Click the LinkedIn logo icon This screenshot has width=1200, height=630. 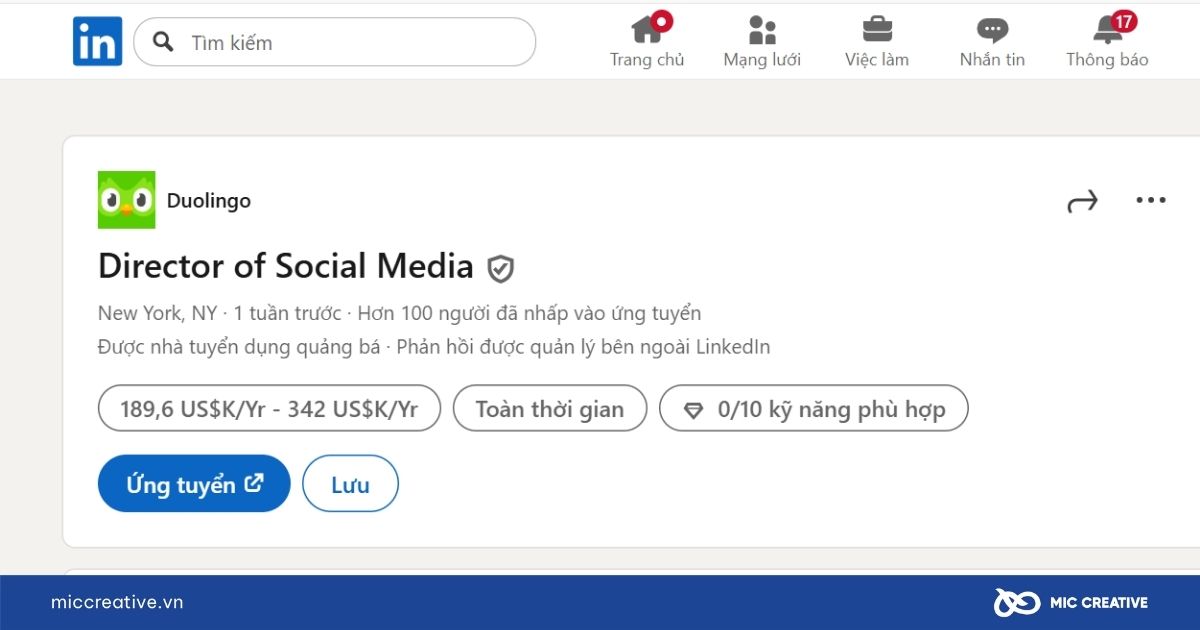click(x=97, y=42)
